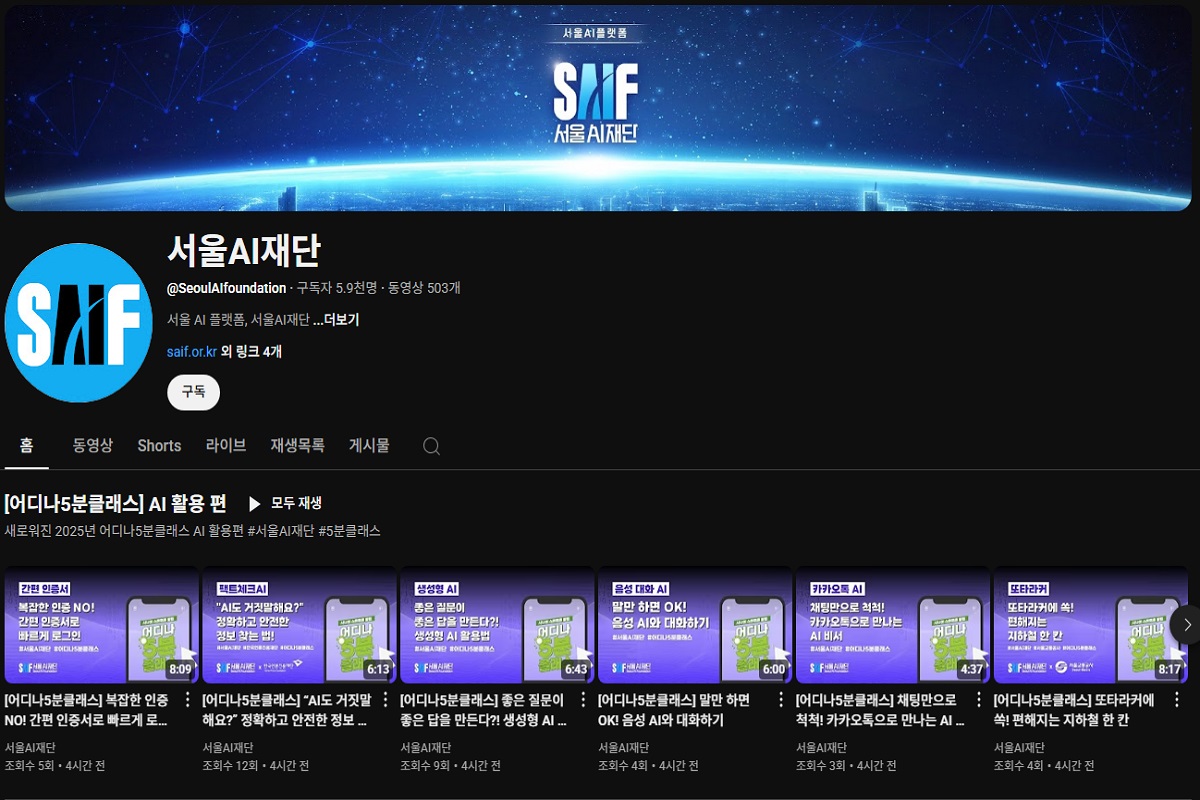
Task: Open the SAIF channel profile avatar
Action: tap(79, 322)
